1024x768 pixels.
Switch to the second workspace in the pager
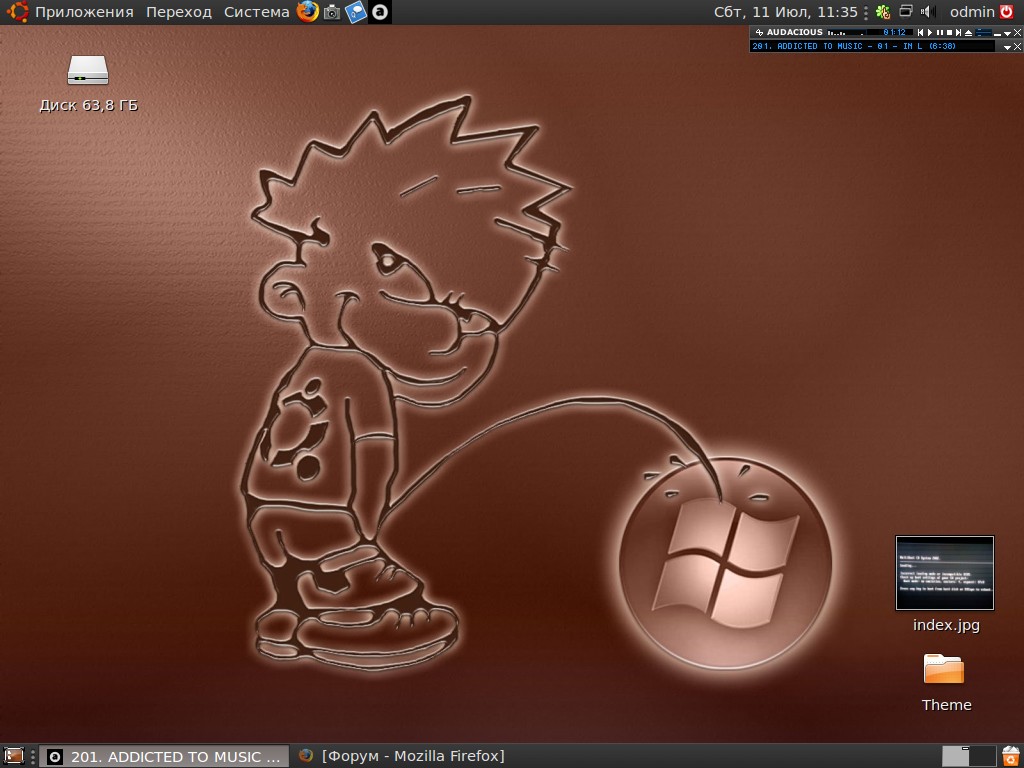click(x=983, y=756)
